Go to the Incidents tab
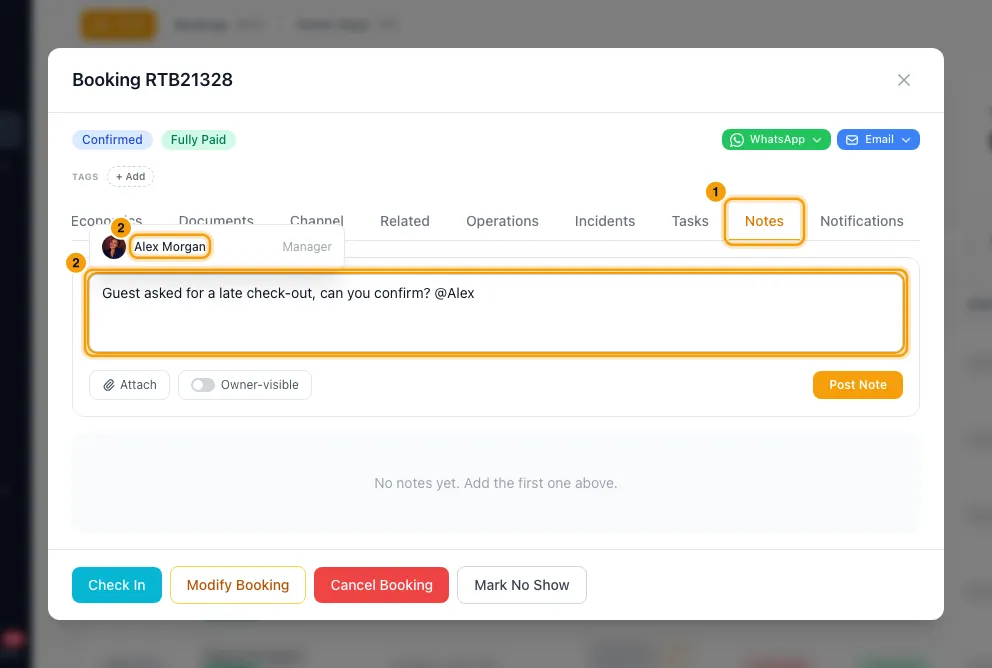Screen dimensions: 992x668 click(x=605, y=221)
